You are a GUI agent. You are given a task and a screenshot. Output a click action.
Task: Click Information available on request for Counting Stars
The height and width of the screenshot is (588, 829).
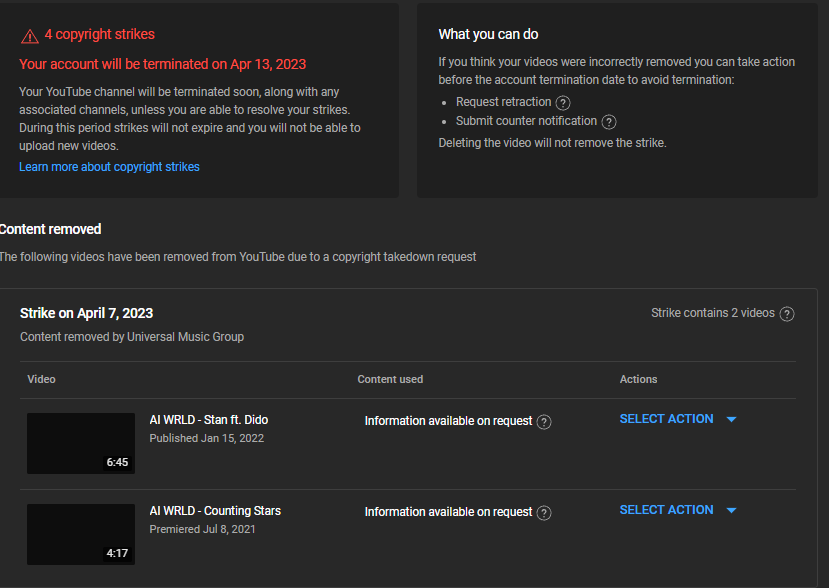(x=448, y=512)
